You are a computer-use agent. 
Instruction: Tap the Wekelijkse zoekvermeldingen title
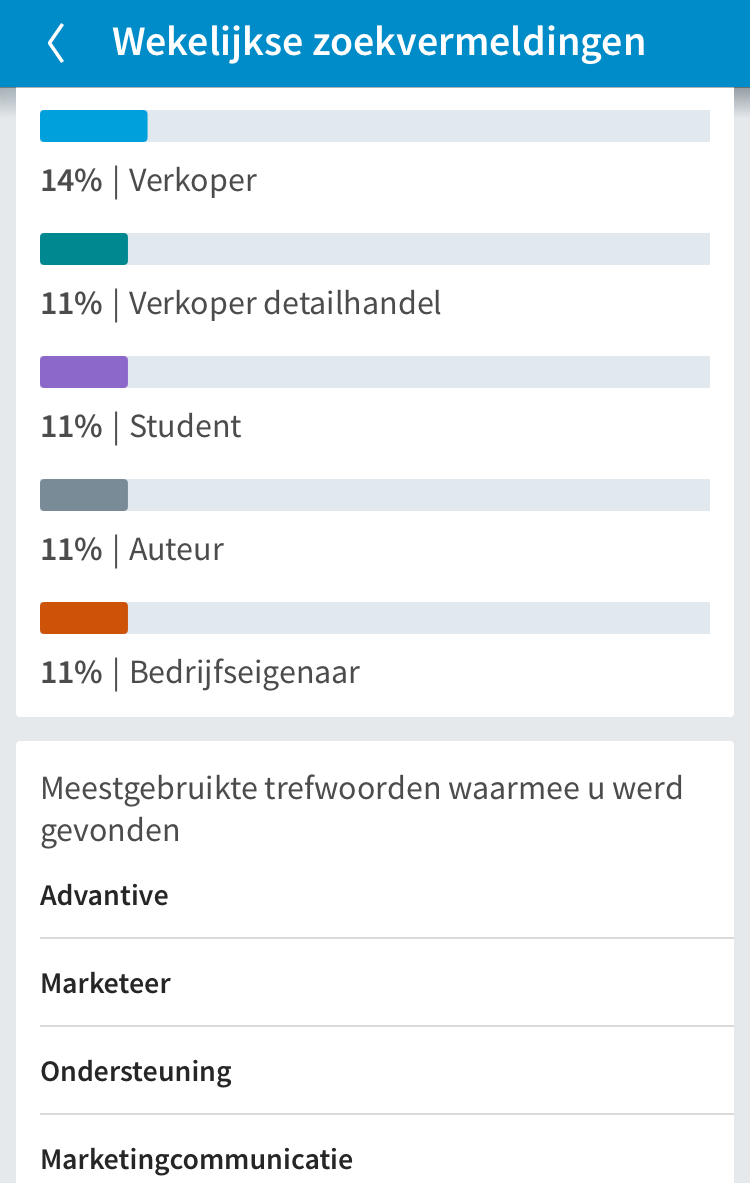(379, 41)
